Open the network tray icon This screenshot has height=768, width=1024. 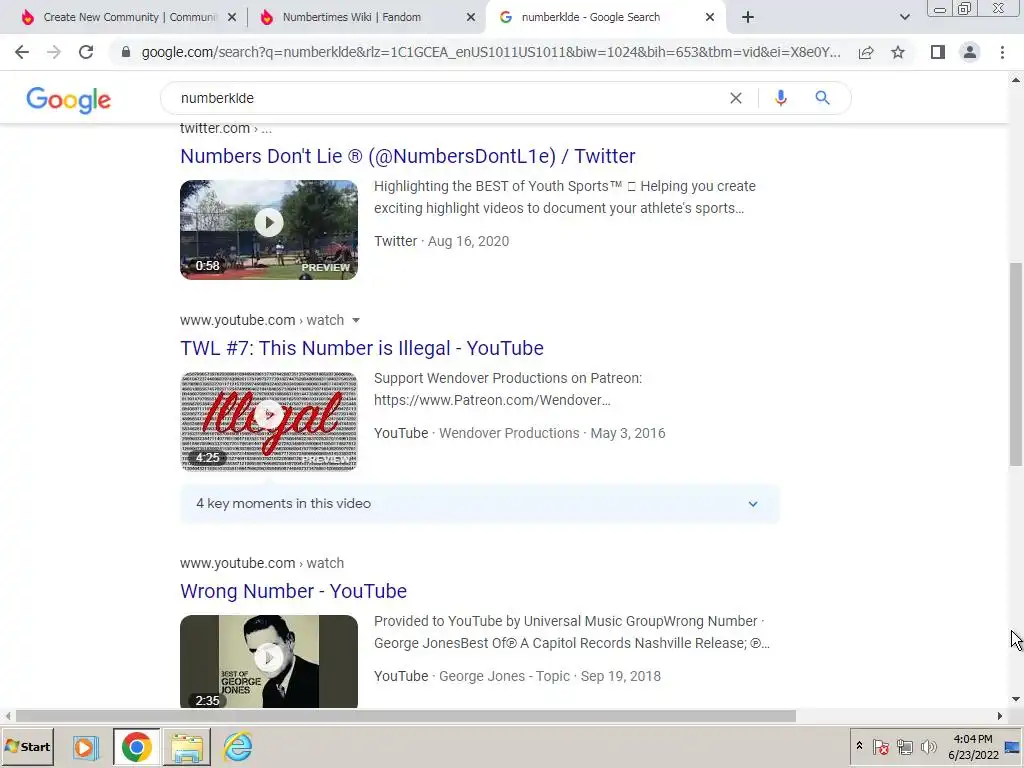[x=904, y=746]
